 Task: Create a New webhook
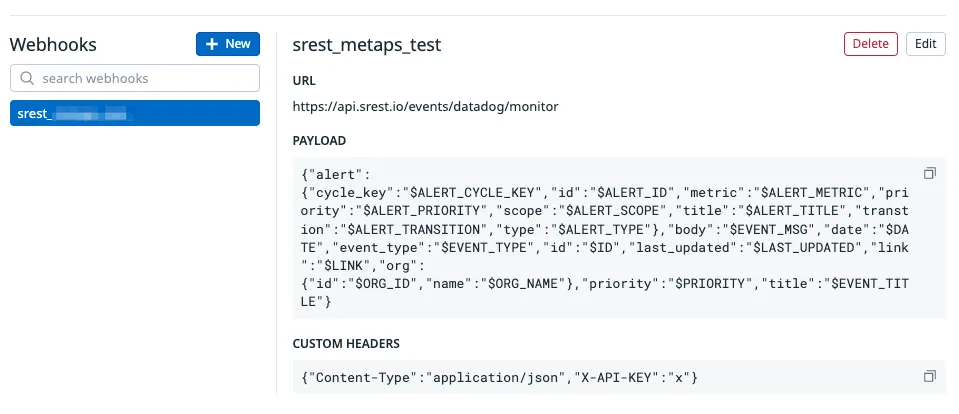[x=228, y=44]
